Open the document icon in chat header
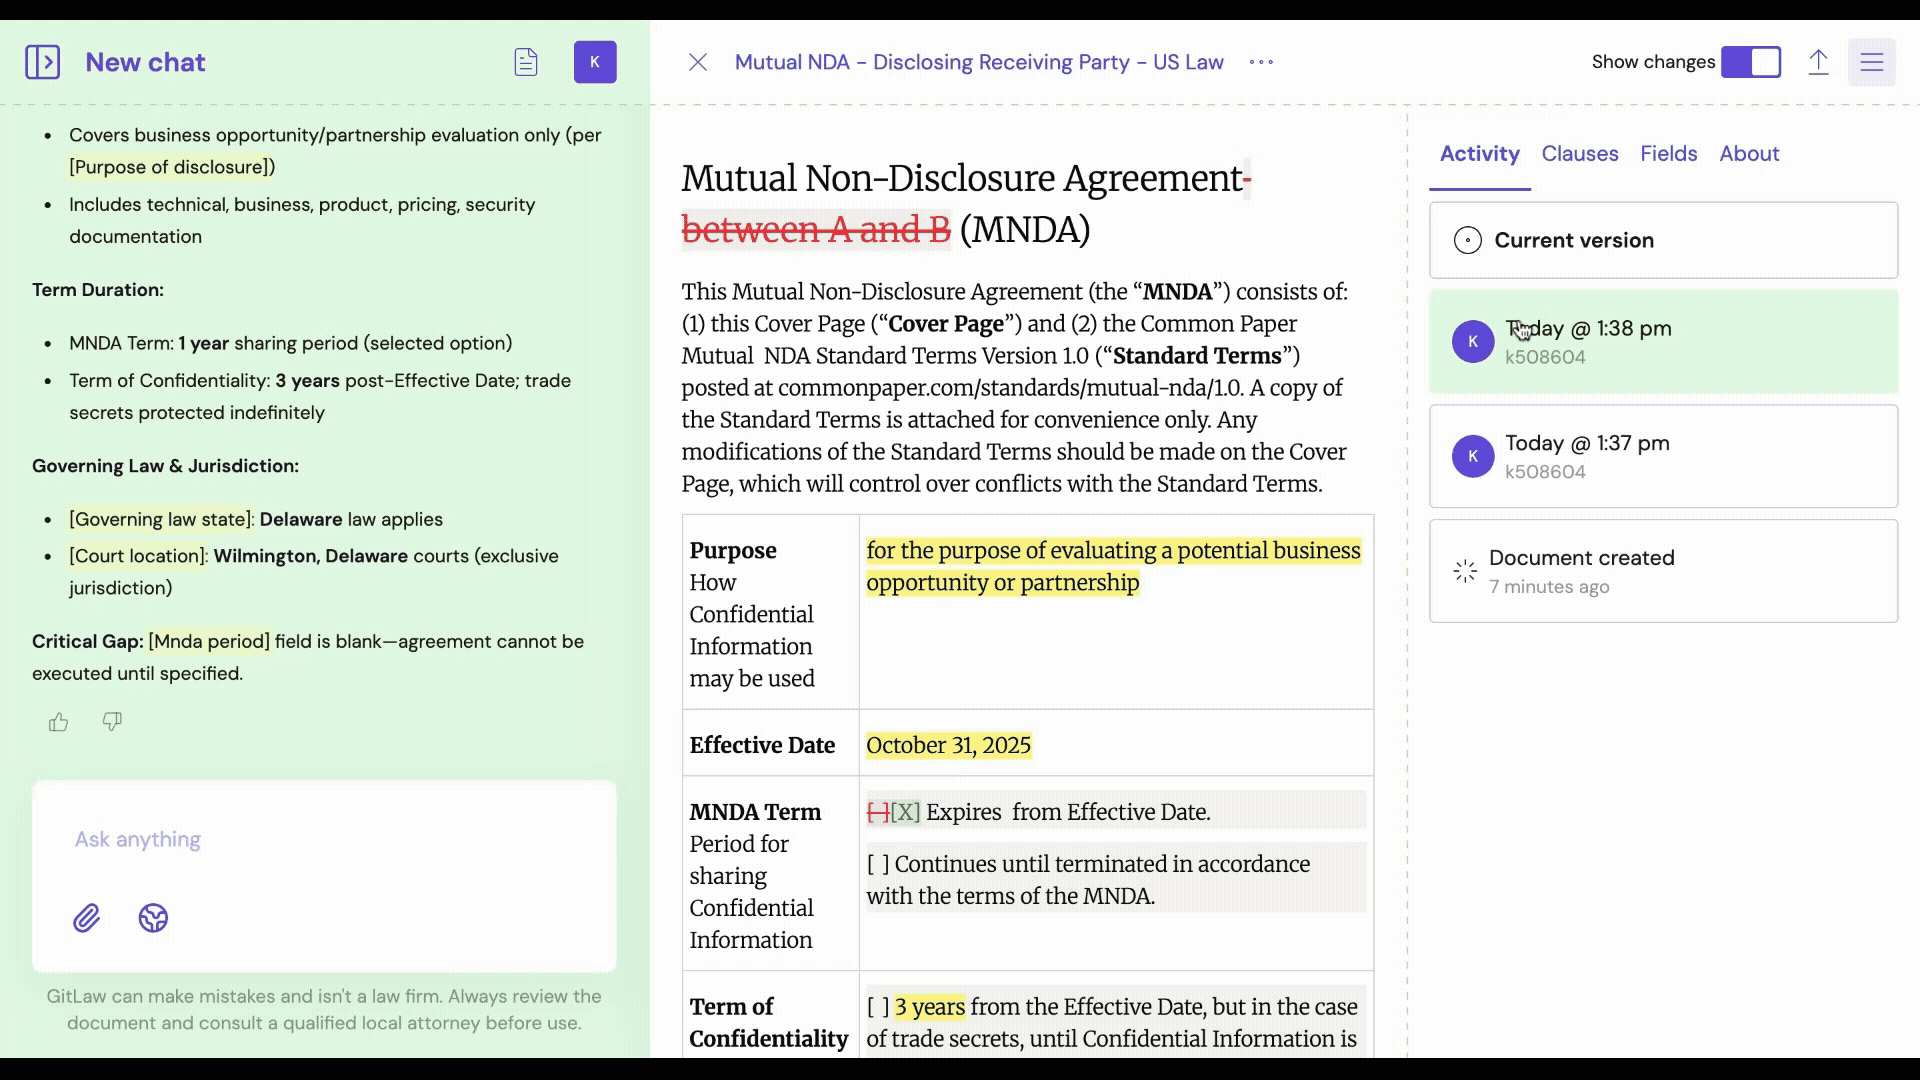The image size is (1920, 1080). coord(526,62)
